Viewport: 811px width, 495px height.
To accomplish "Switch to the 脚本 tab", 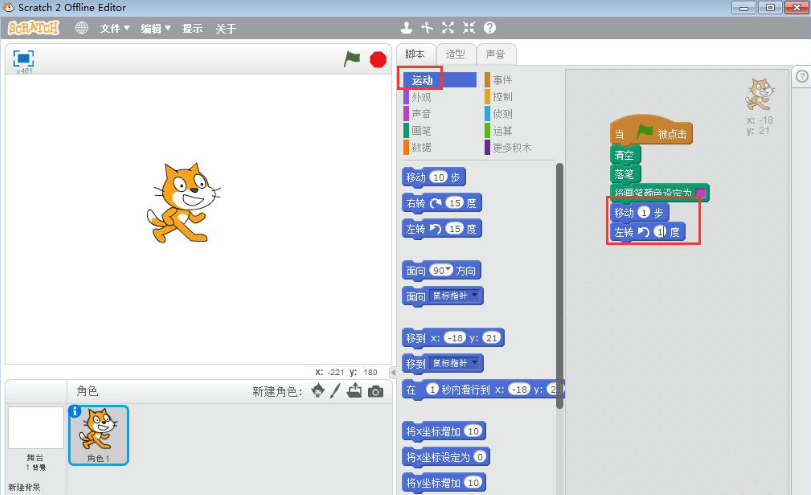I will [415, 54].
